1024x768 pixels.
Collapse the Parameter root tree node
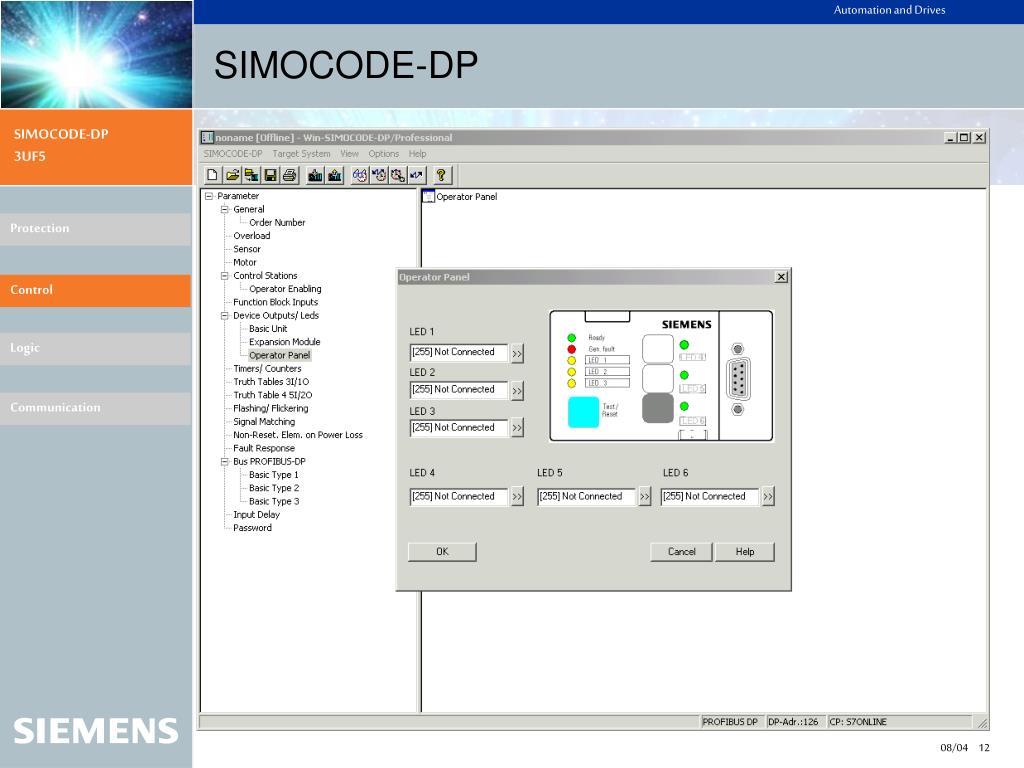(x=209, y=196)
